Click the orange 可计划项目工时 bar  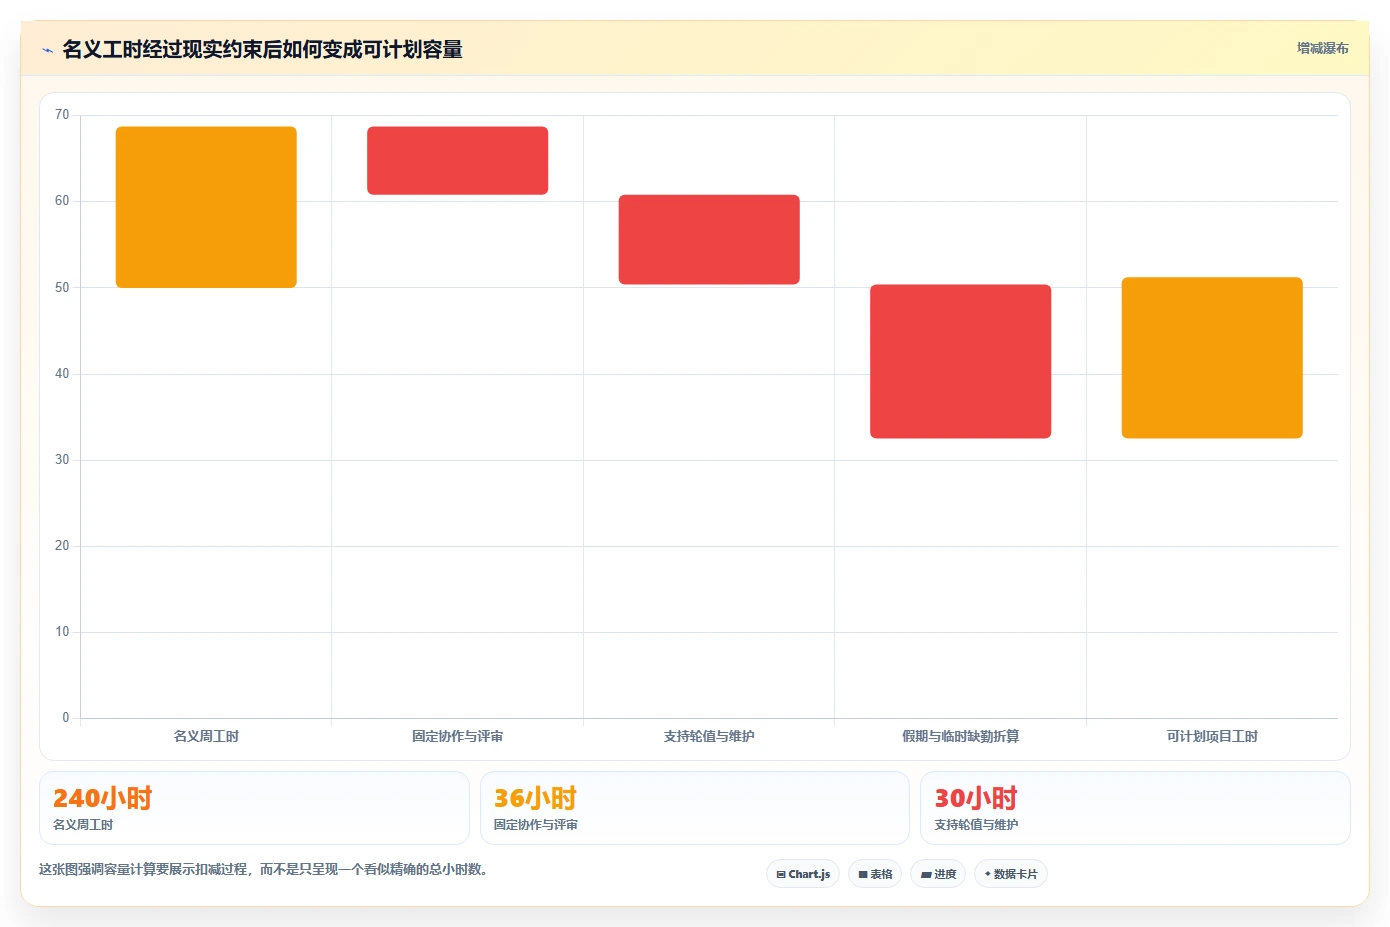pos(1212,358)
